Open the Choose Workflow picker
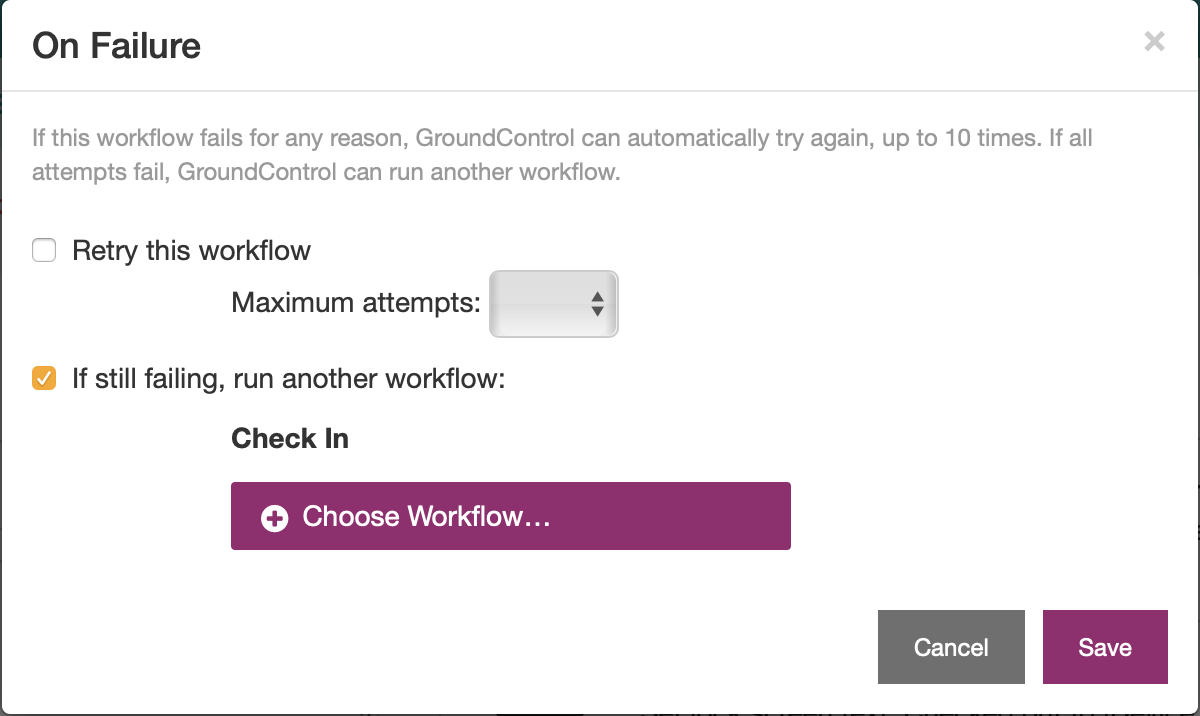The width and height of the screenshot is (1200, 716). tap(510, 516)
